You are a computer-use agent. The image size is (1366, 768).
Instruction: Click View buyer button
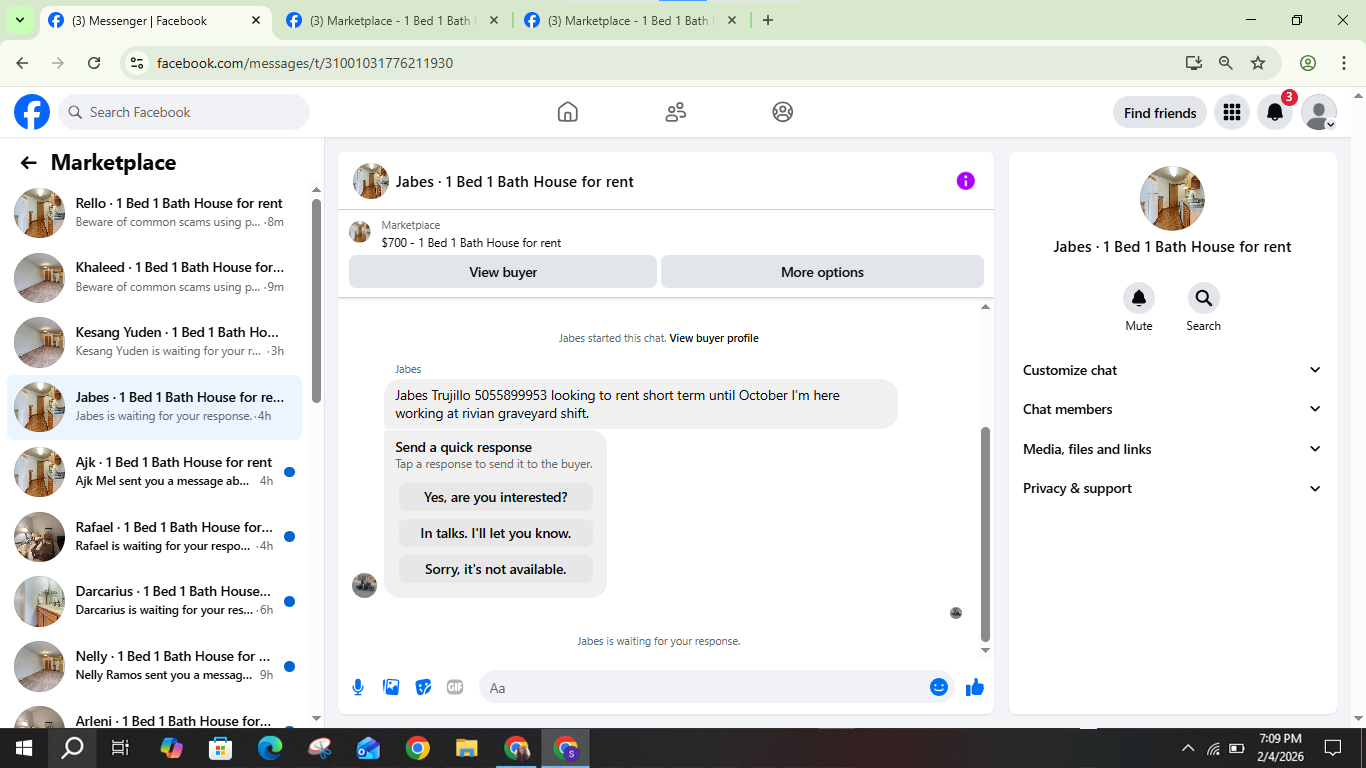[x=503, y=272]
